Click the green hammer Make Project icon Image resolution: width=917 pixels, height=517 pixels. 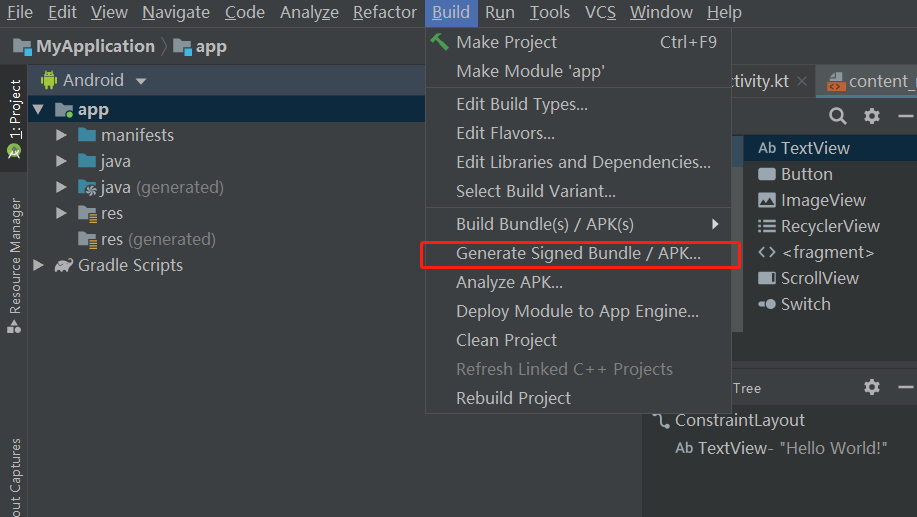coord(439,42)
